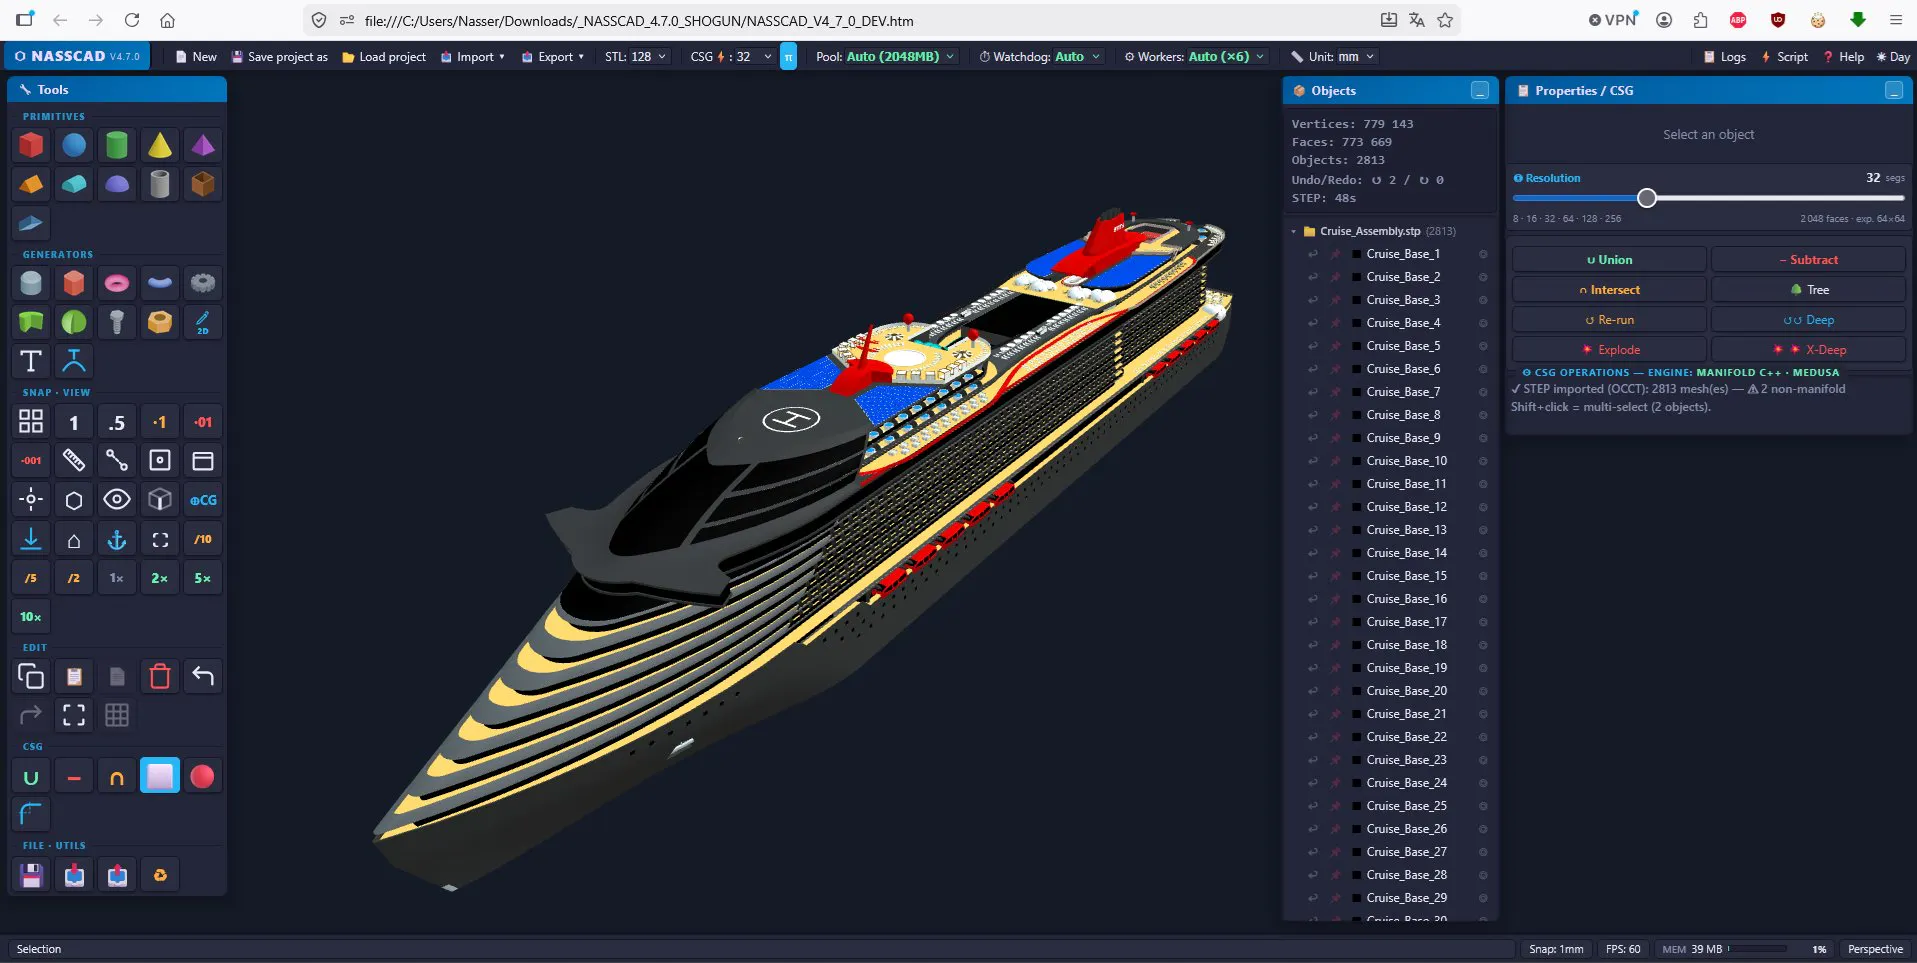Open the Logs panel
The image size is (1917, 963).
pyautogui.click(x=1725, y=57)
